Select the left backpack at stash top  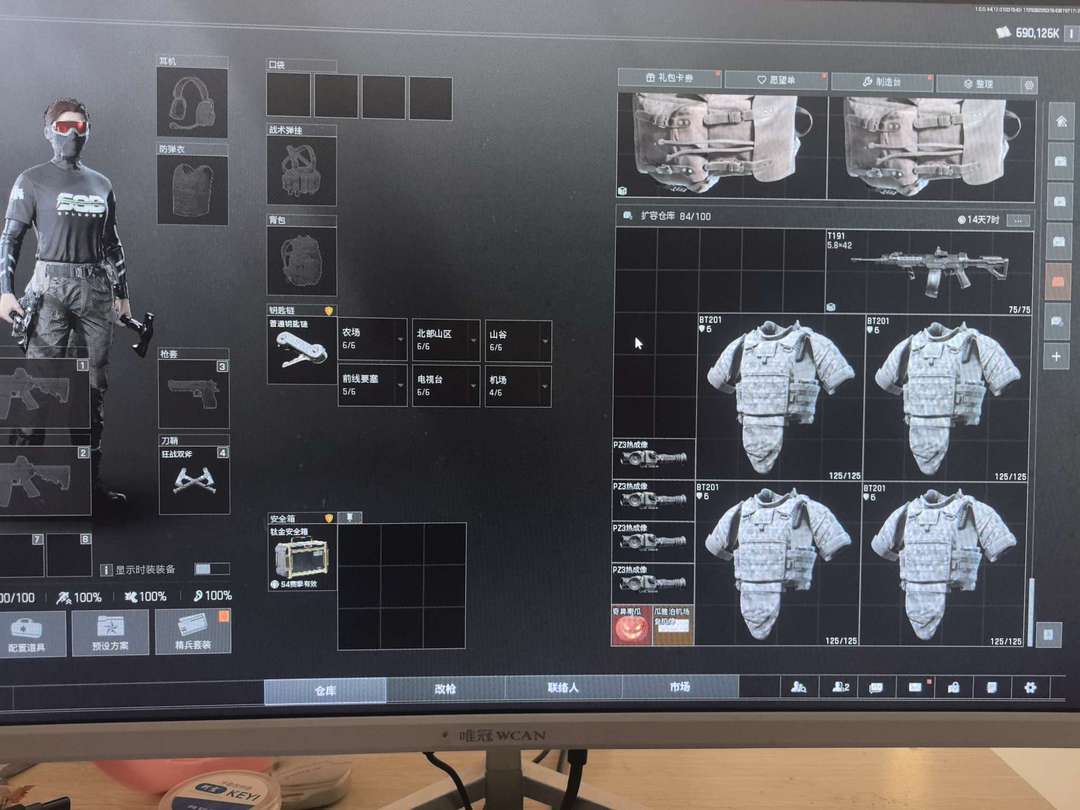point(721,145)
